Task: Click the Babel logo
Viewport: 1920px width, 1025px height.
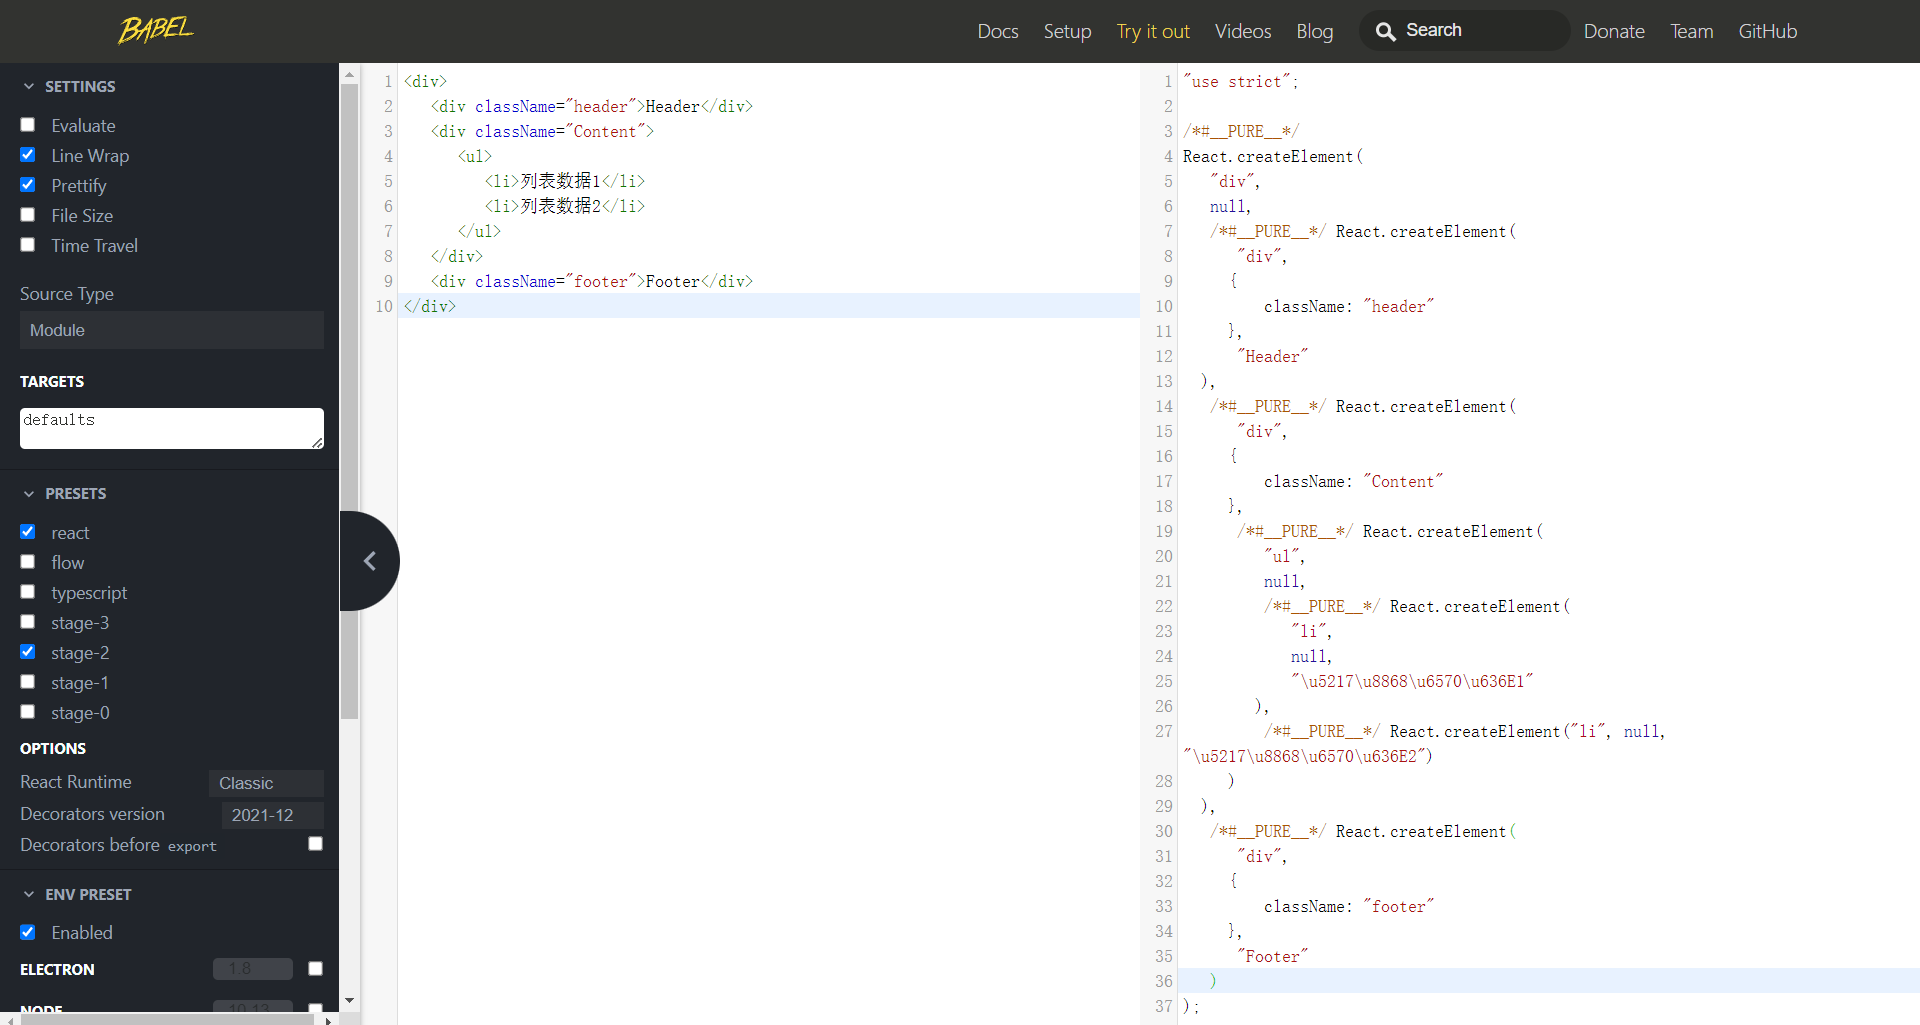Action: click(x=155, y=30)
